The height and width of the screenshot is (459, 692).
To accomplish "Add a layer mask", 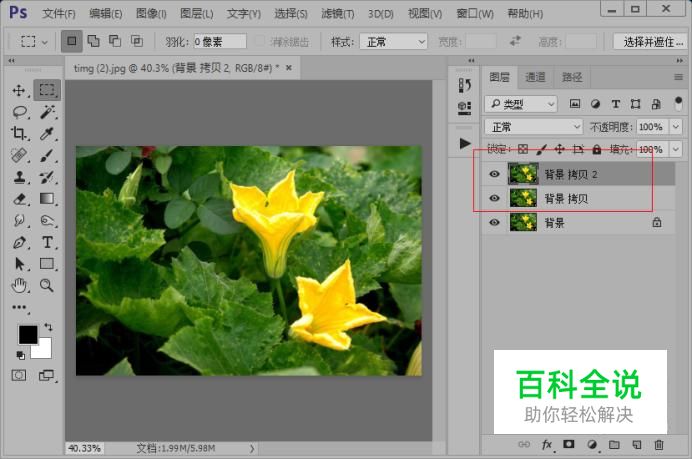I will tap(569, 444).
